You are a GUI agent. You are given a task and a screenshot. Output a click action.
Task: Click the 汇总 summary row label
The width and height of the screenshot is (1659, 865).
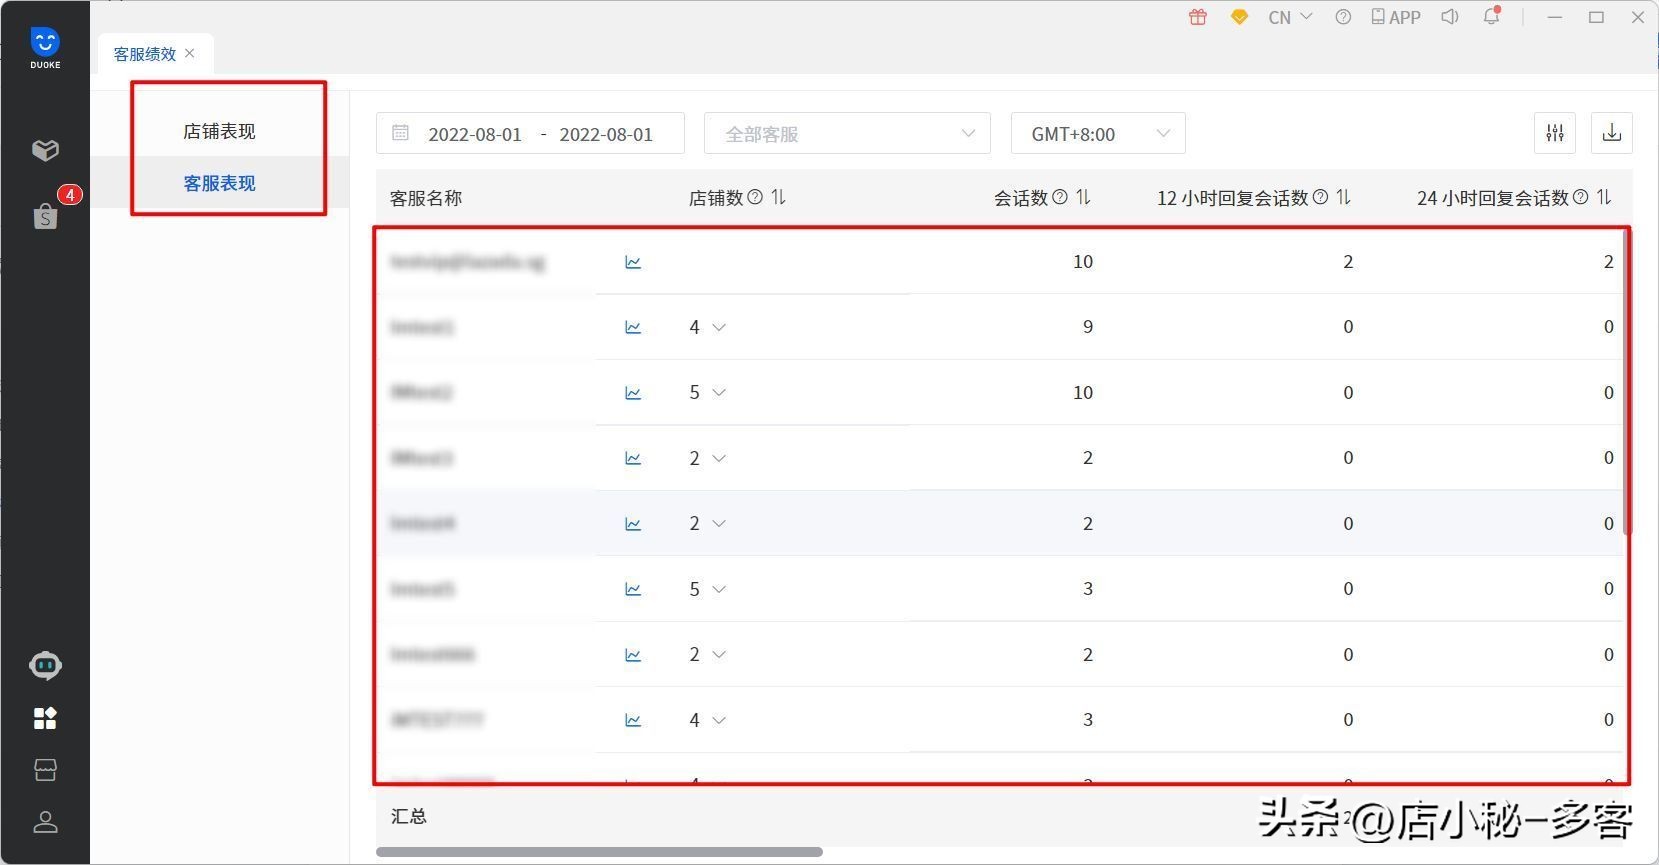pyautogui.click(x=409, y=816)
